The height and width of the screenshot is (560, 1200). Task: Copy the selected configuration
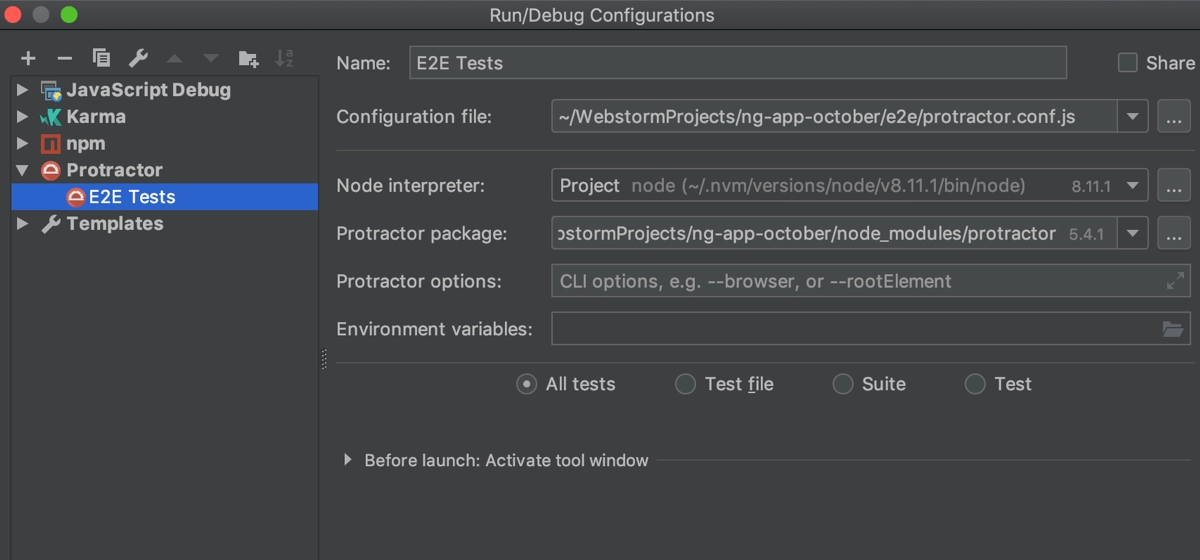click(101, 59)
